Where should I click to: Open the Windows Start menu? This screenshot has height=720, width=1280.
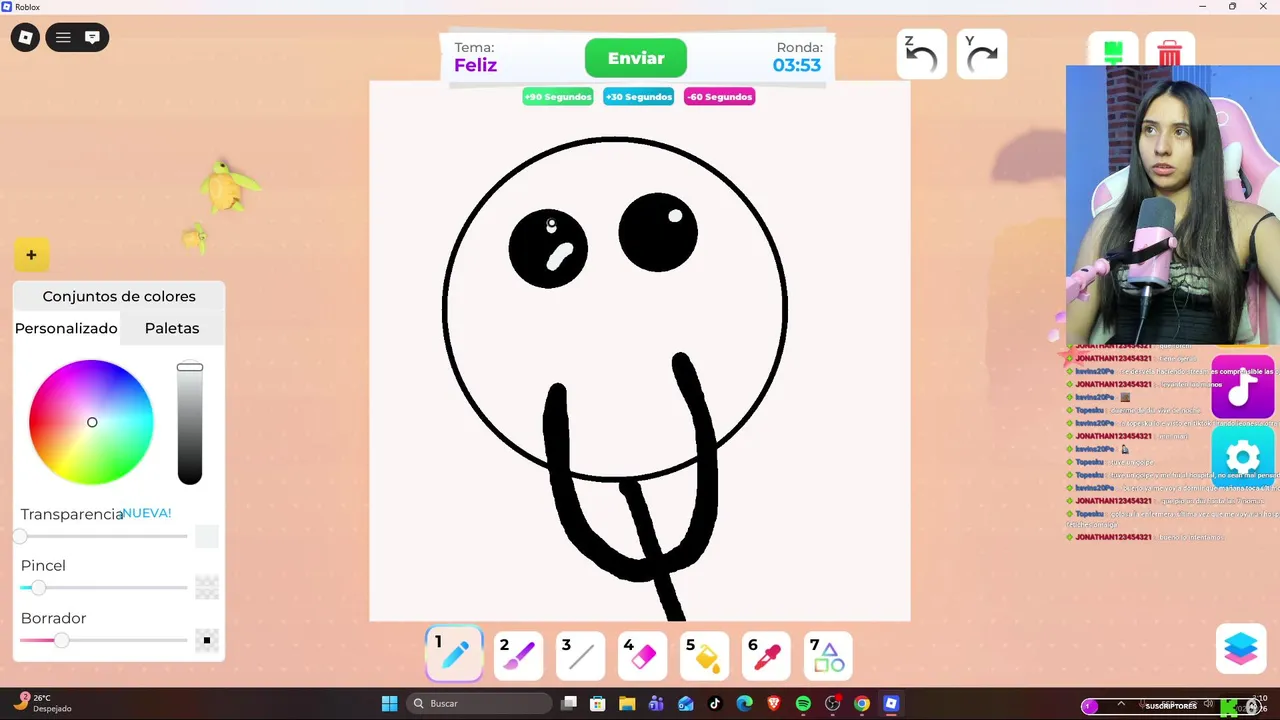click(389, 704)
